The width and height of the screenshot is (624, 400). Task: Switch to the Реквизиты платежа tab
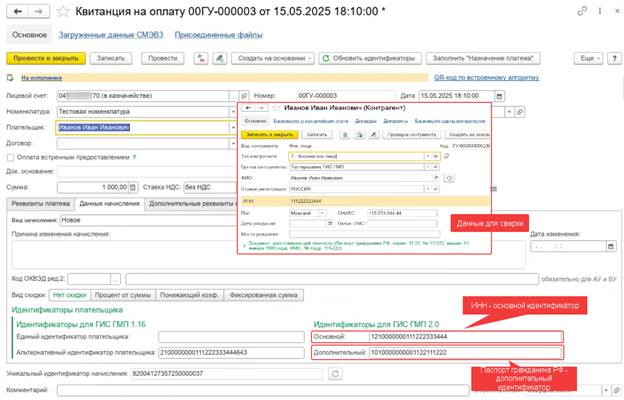click(x=41, y=204)
